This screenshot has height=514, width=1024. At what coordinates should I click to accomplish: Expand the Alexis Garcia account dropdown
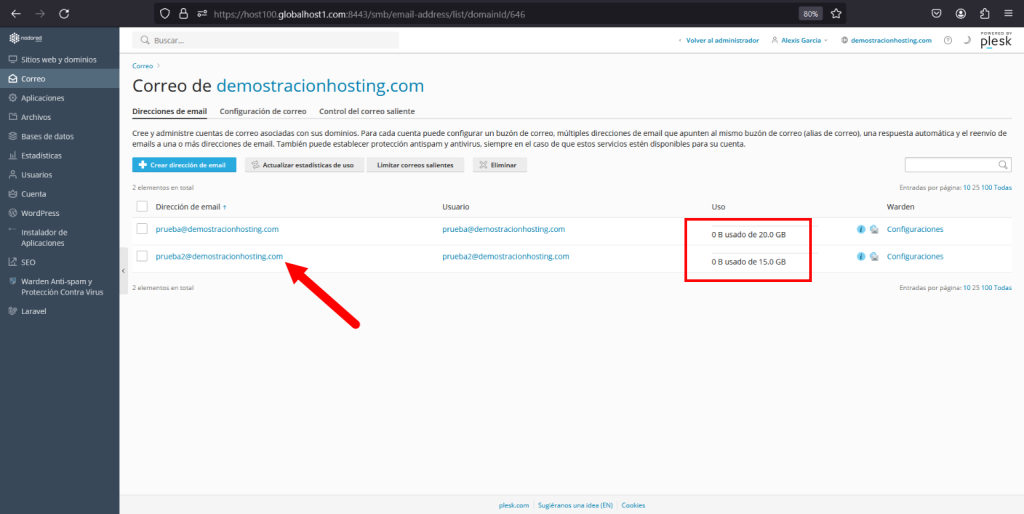click(x=803, y=40)
